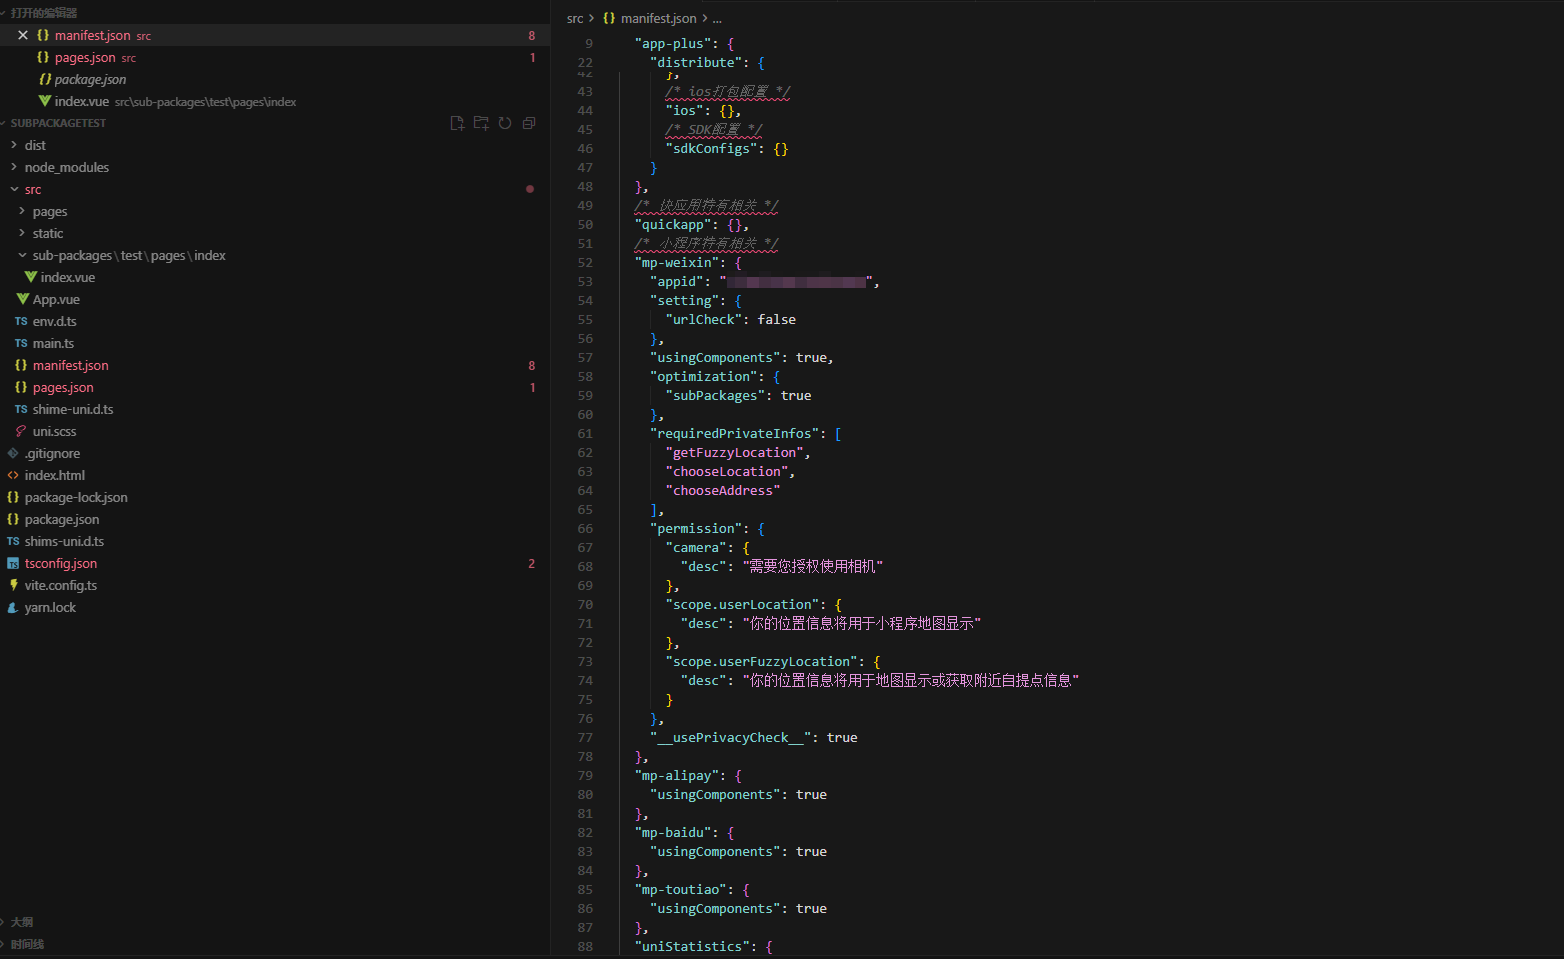Image resolution: width=1564 pixels, height=959 pixels.
Task: Click manifest.json in the breadcrumb path
Action: coord(658,18)
